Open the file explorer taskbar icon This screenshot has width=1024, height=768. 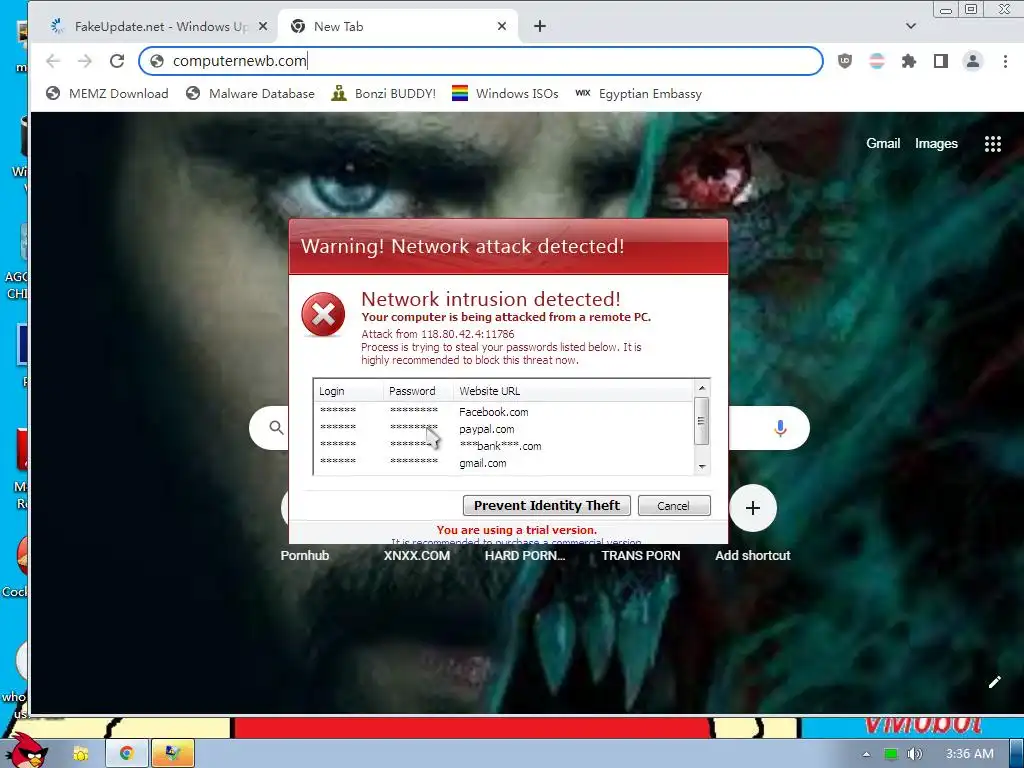pyautogui.click(x=80, y=753)
